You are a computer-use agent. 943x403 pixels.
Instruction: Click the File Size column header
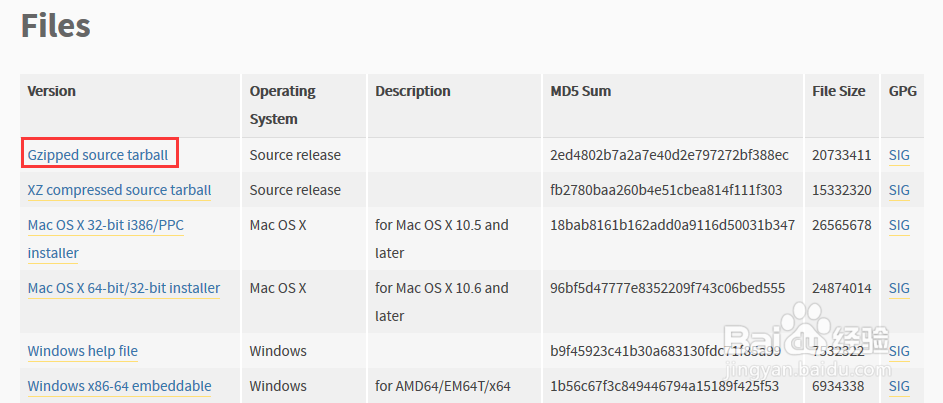coord(838,91)
